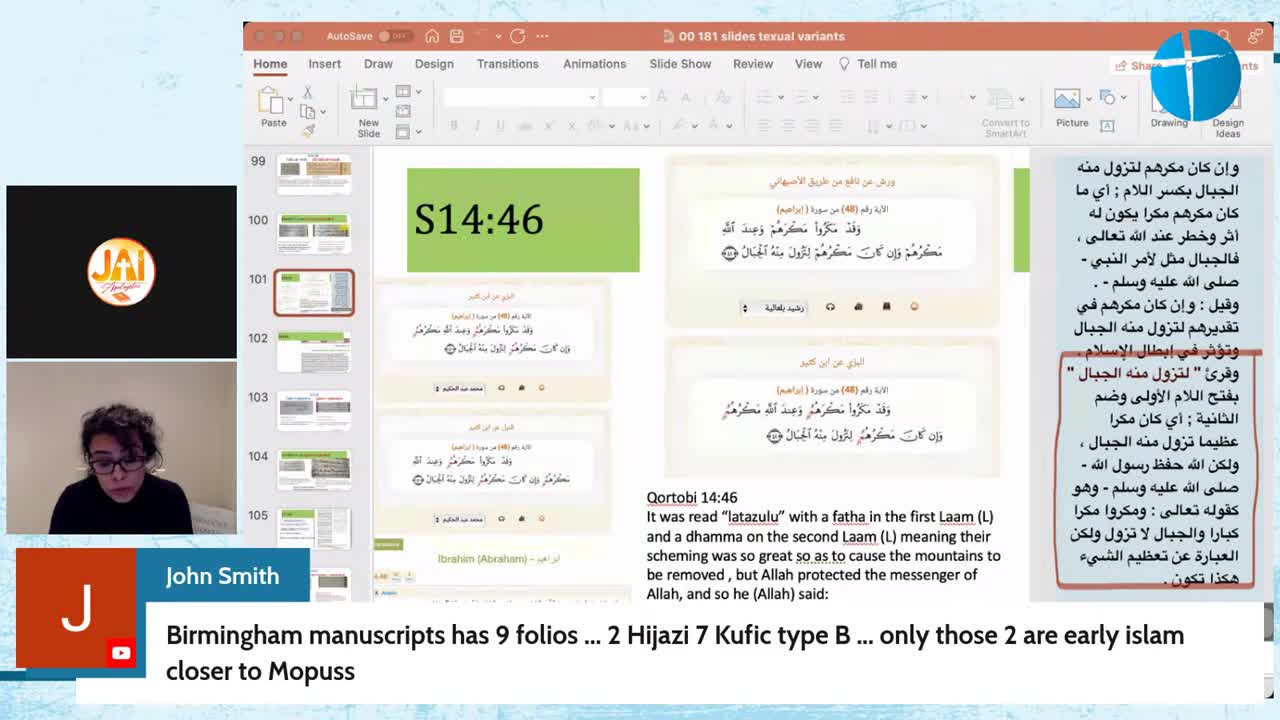Click the slide Layout icon

(x=403, y=92)
